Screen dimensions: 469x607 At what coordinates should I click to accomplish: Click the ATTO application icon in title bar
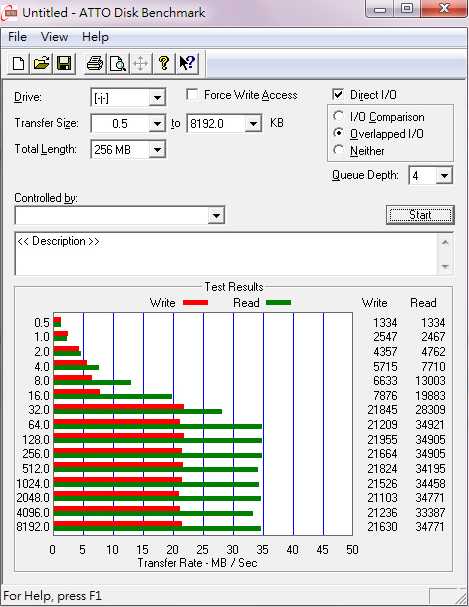[x=9, y=13]
